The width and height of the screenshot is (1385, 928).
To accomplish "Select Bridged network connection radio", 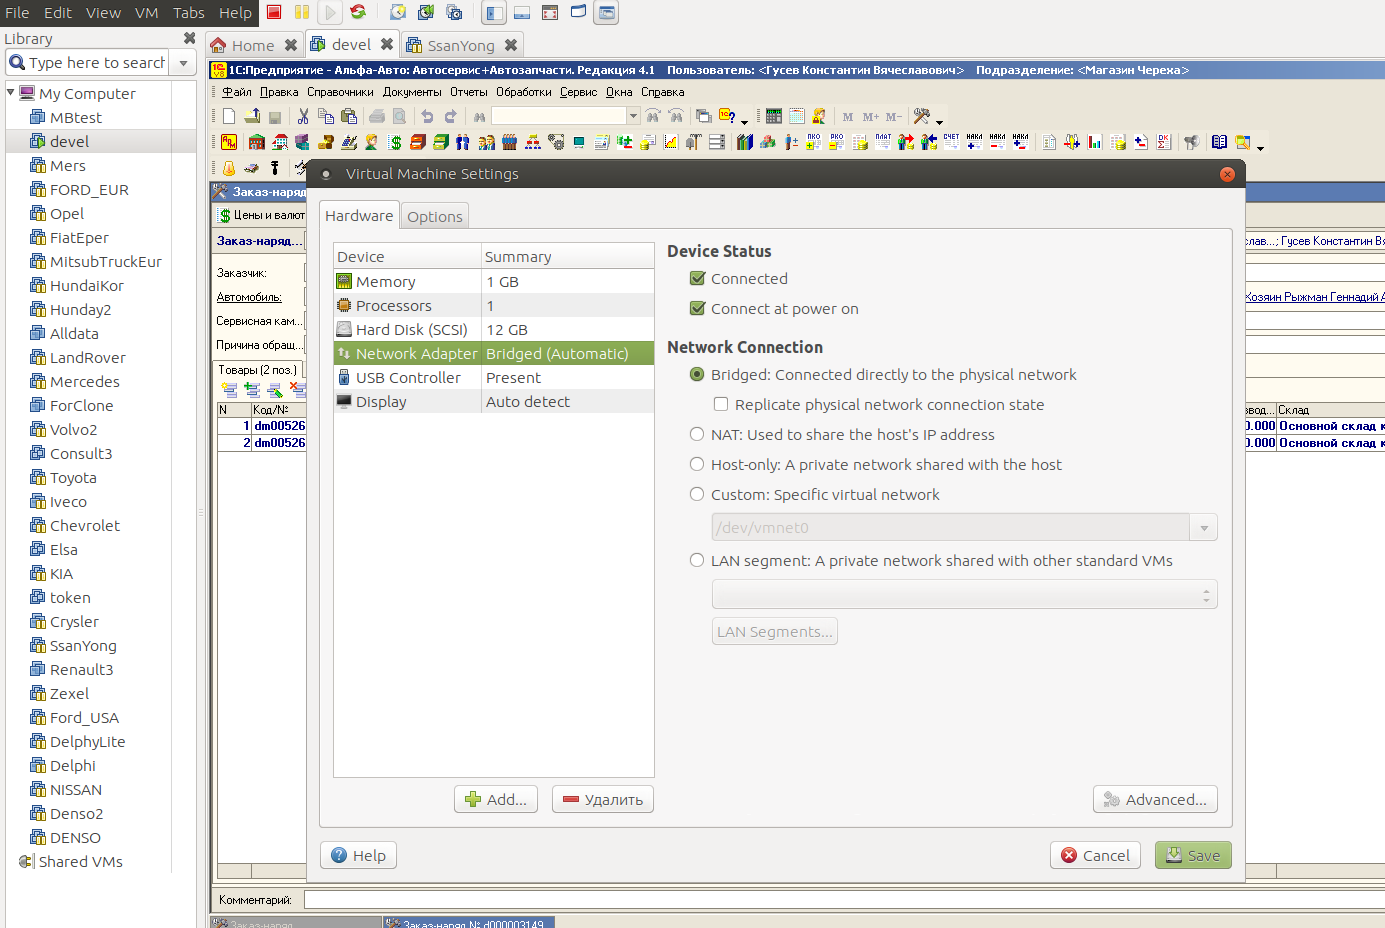I will point(697,375).
